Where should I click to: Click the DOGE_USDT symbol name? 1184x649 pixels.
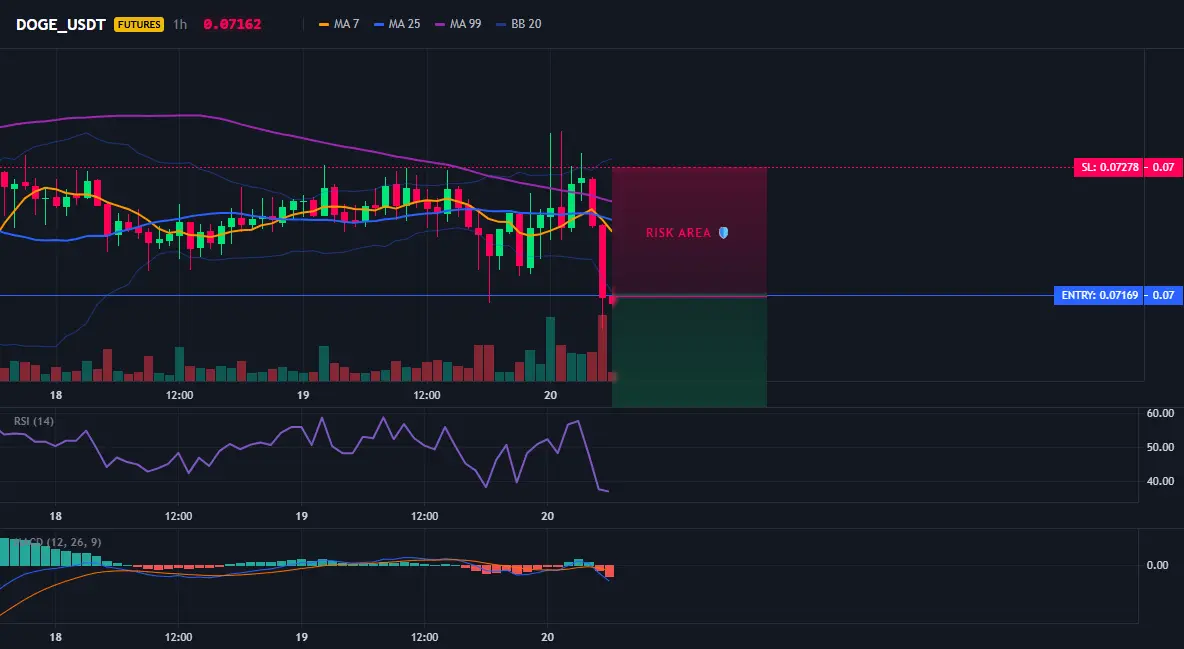(60, 24)
